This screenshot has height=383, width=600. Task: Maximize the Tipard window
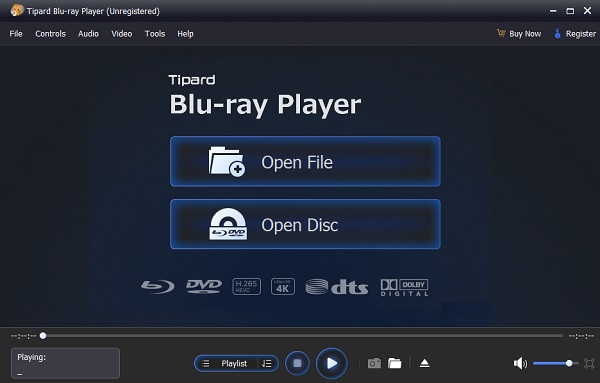click(x=570, y=11)
